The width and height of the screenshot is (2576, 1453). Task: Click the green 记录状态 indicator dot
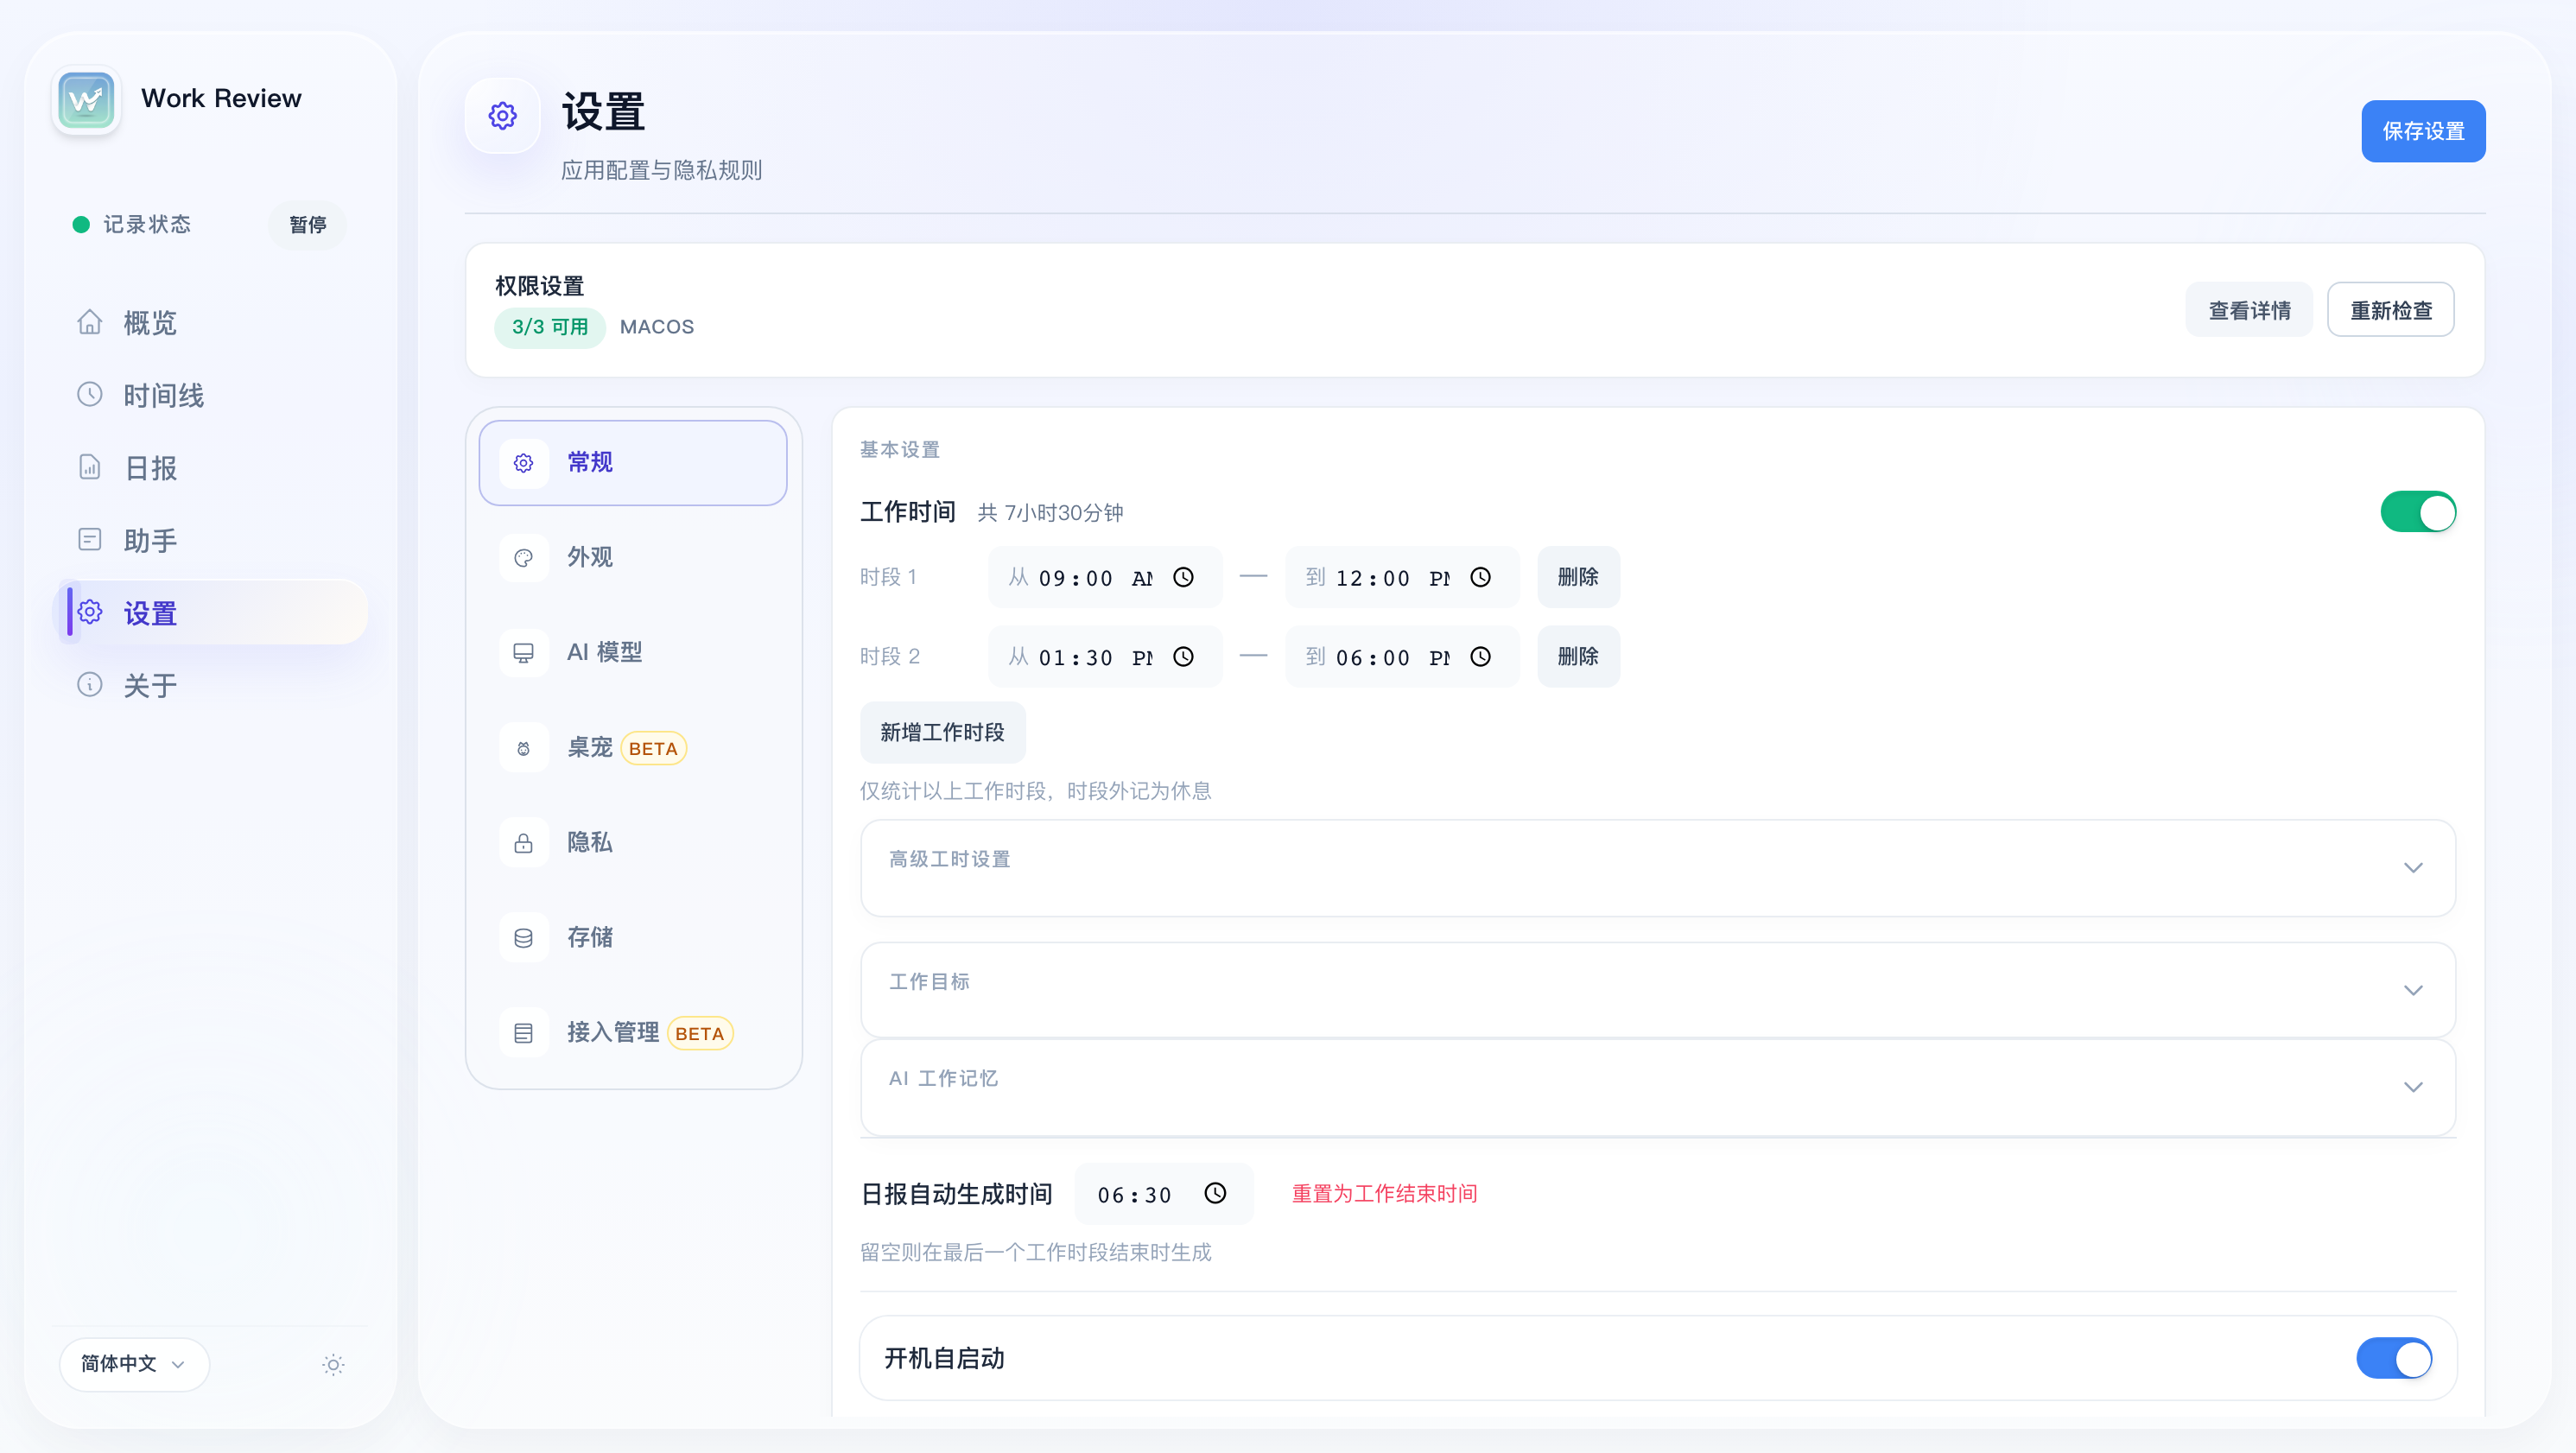click(x=81, y=225)
